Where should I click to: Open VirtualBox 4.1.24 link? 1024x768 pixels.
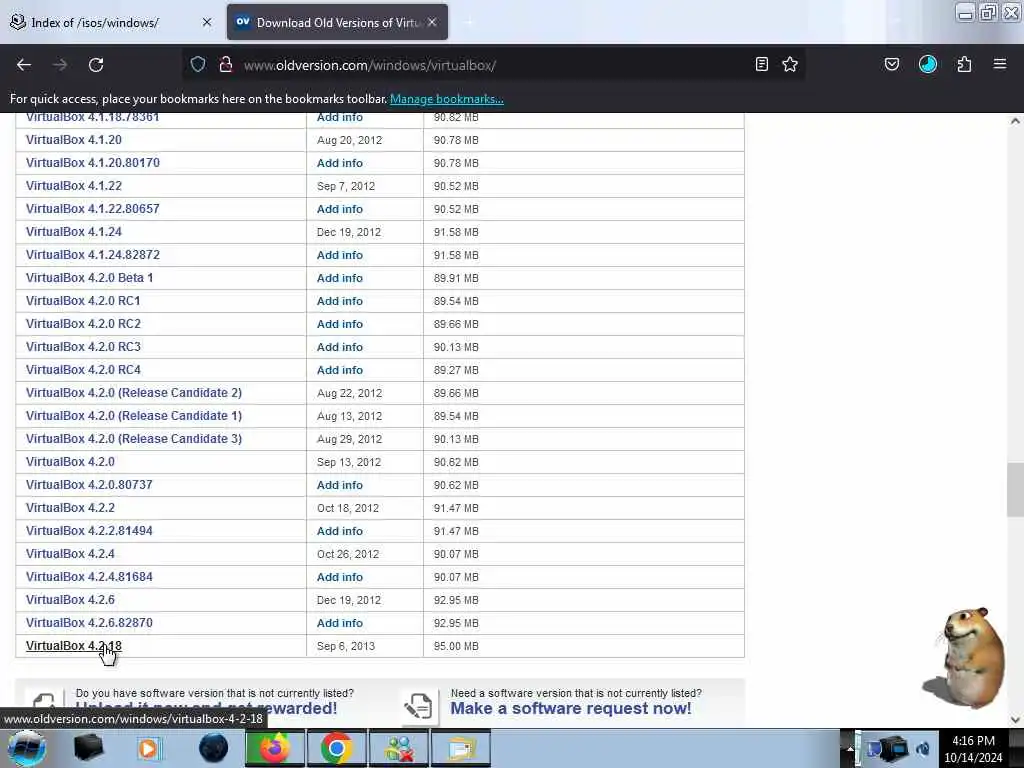(74, 232)
